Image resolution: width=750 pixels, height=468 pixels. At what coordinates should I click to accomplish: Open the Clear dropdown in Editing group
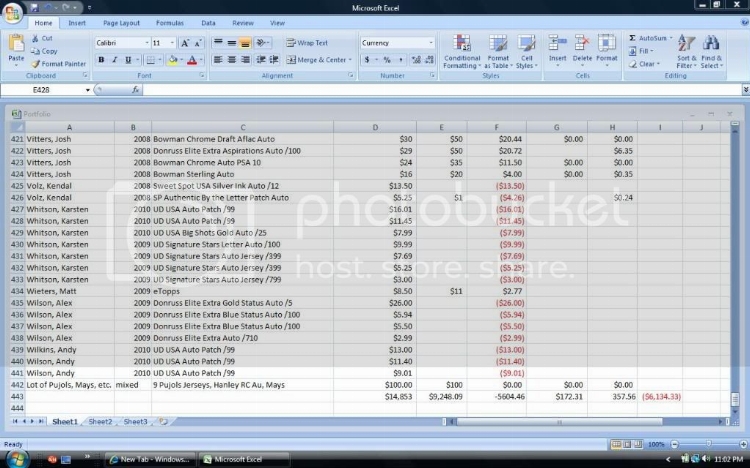(x=644, y=64)
